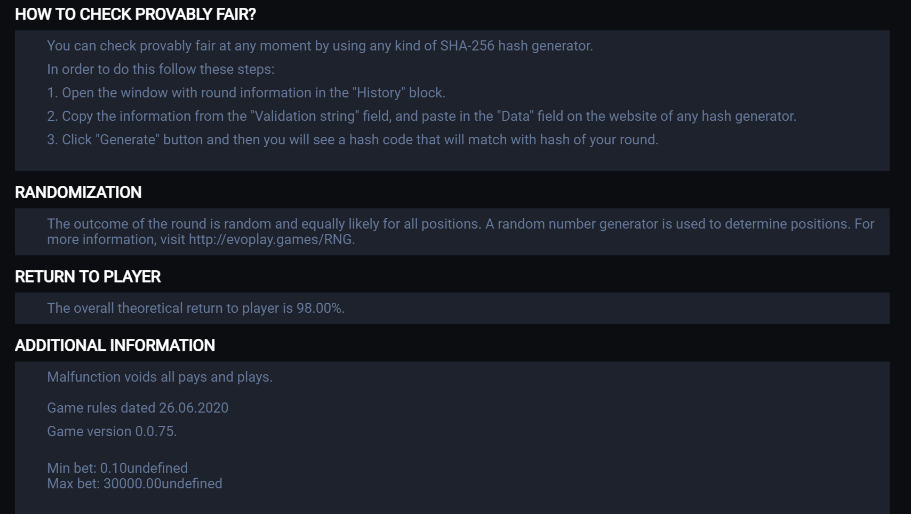Click the ADDITIONAL INFORMATION heading

(115, 345)
